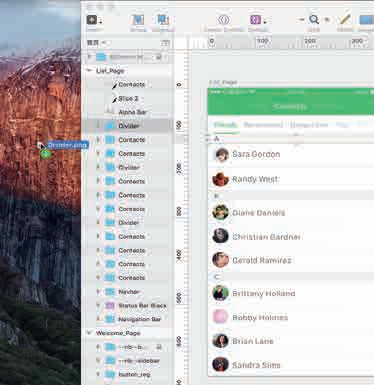Open the purple Symbol dropdown icon

(258, 20)
